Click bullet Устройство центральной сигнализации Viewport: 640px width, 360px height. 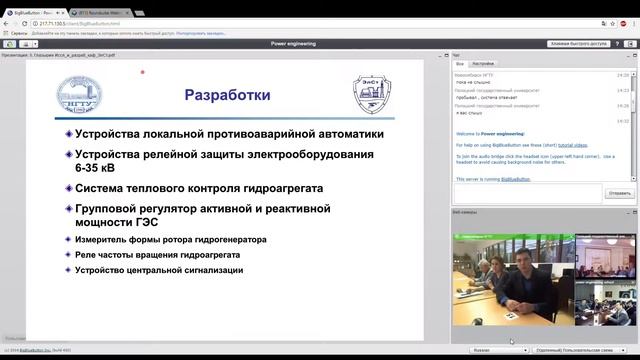click(x=159, y=270)
